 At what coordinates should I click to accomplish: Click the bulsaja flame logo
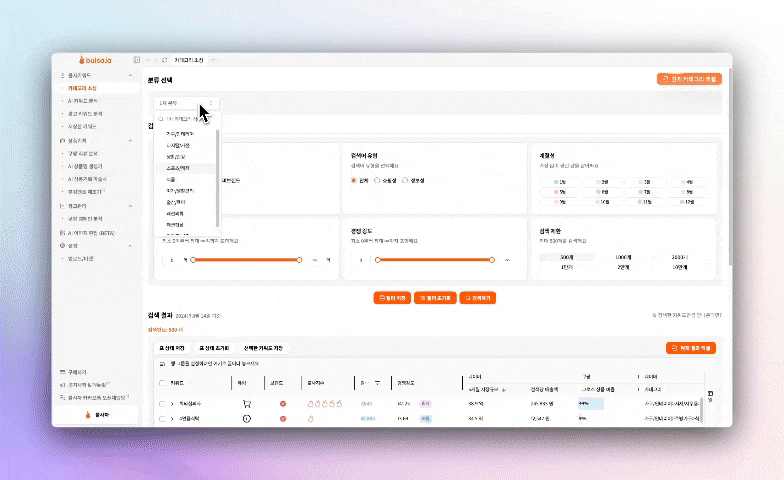(82, 60)
